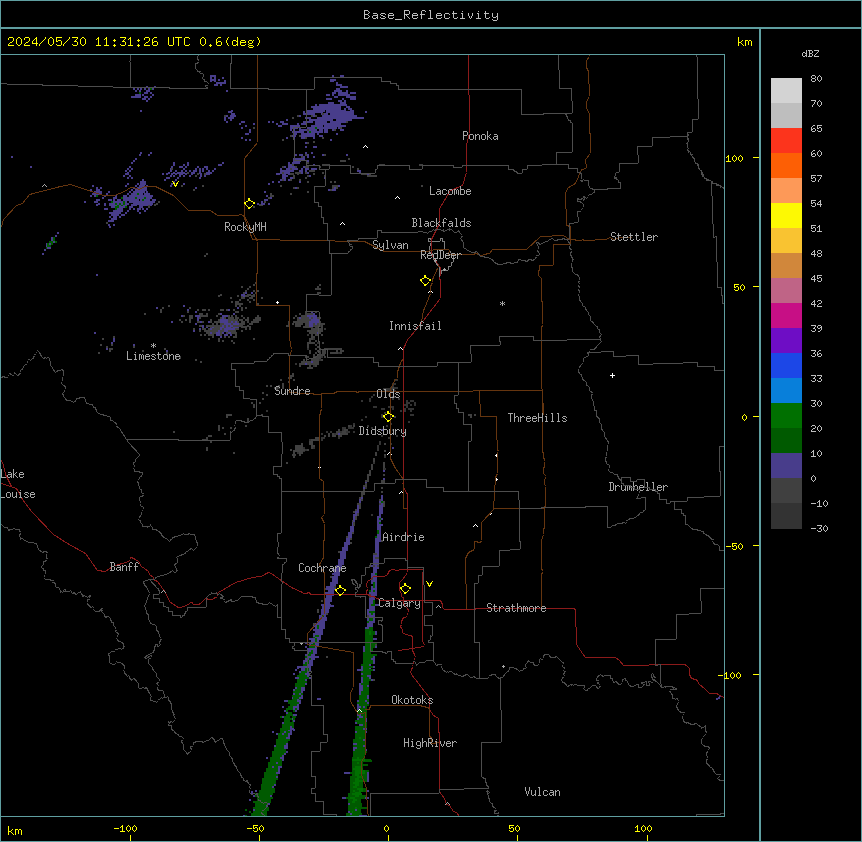Select the Didsbury town label

[383, 431]
